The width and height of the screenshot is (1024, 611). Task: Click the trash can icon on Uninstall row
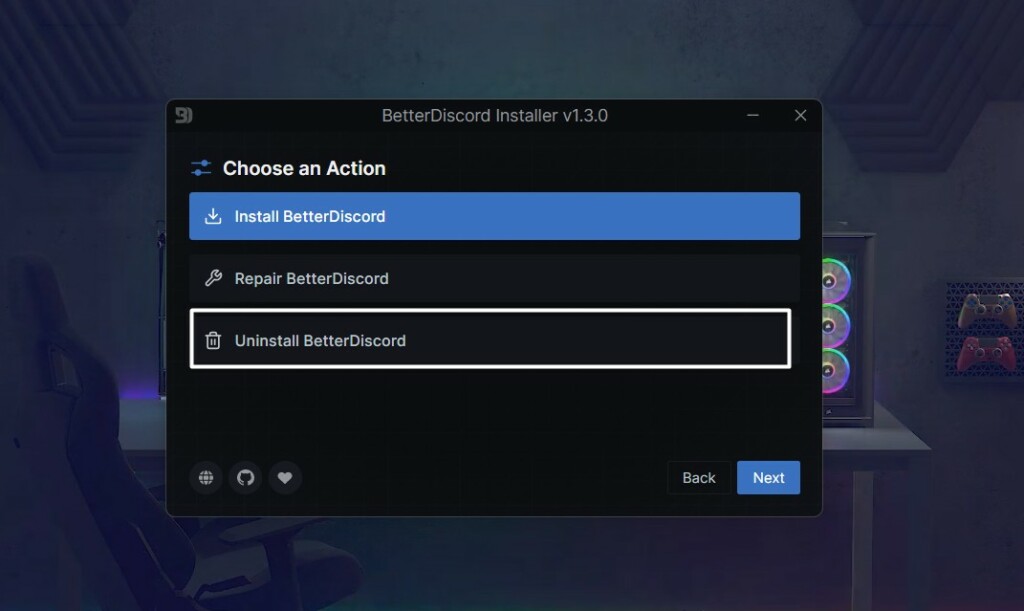pyautogui.click(x=213, y=340)
